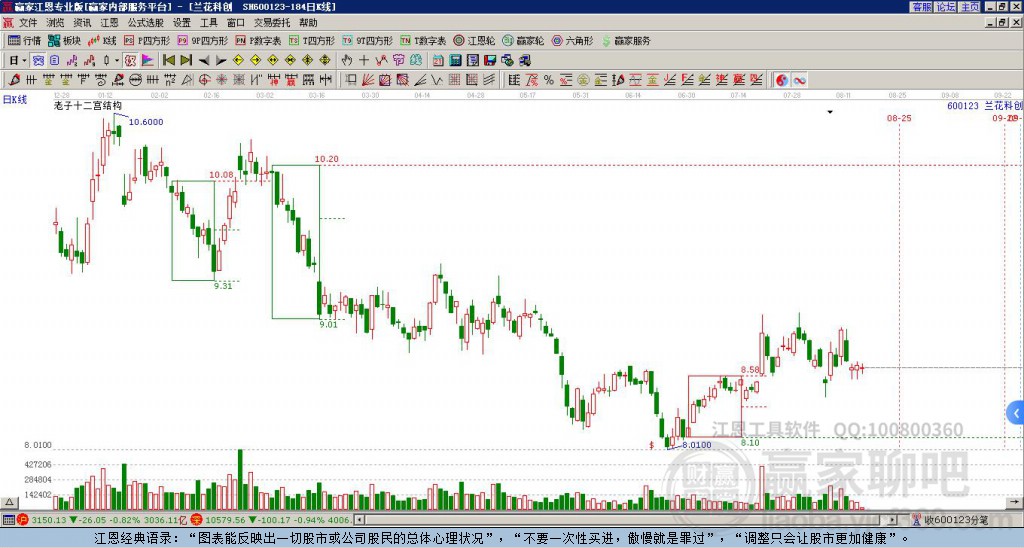The height and width of the screenshot is (548, 1024).
Task: Launch the 赢家轮 wheel tool
Action: [x=523, y=40]
